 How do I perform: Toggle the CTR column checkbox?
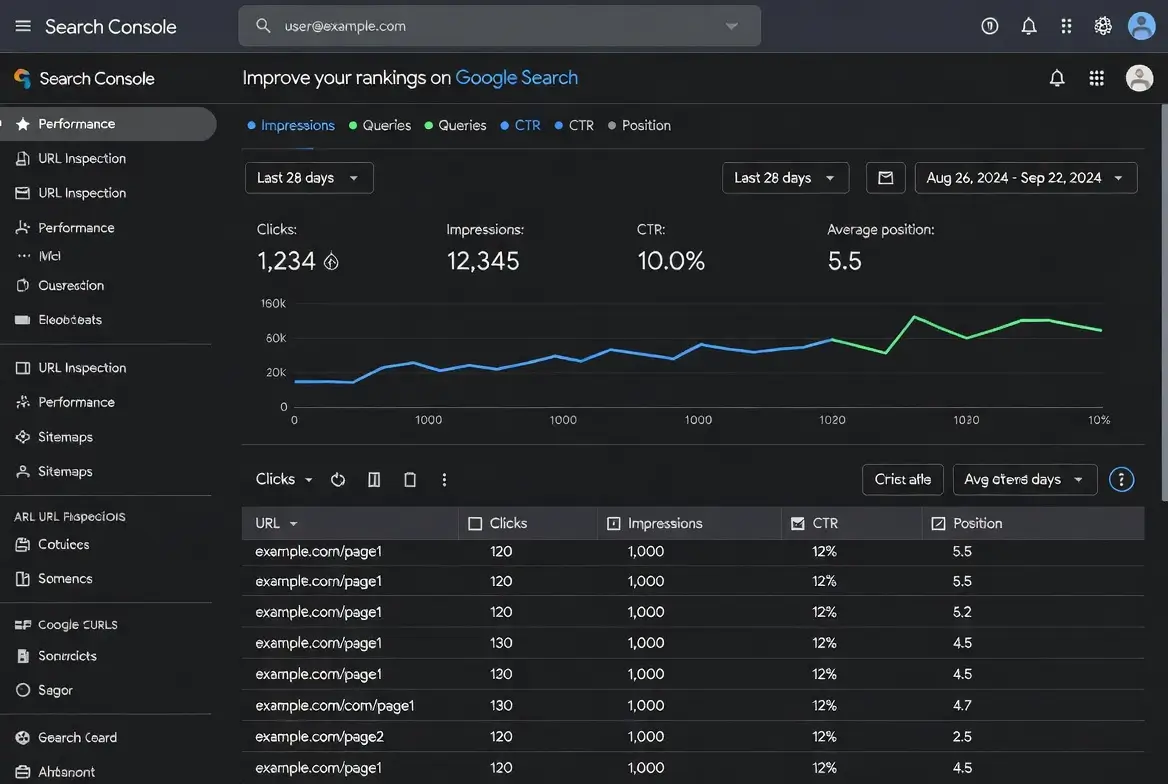coord(798,524)
